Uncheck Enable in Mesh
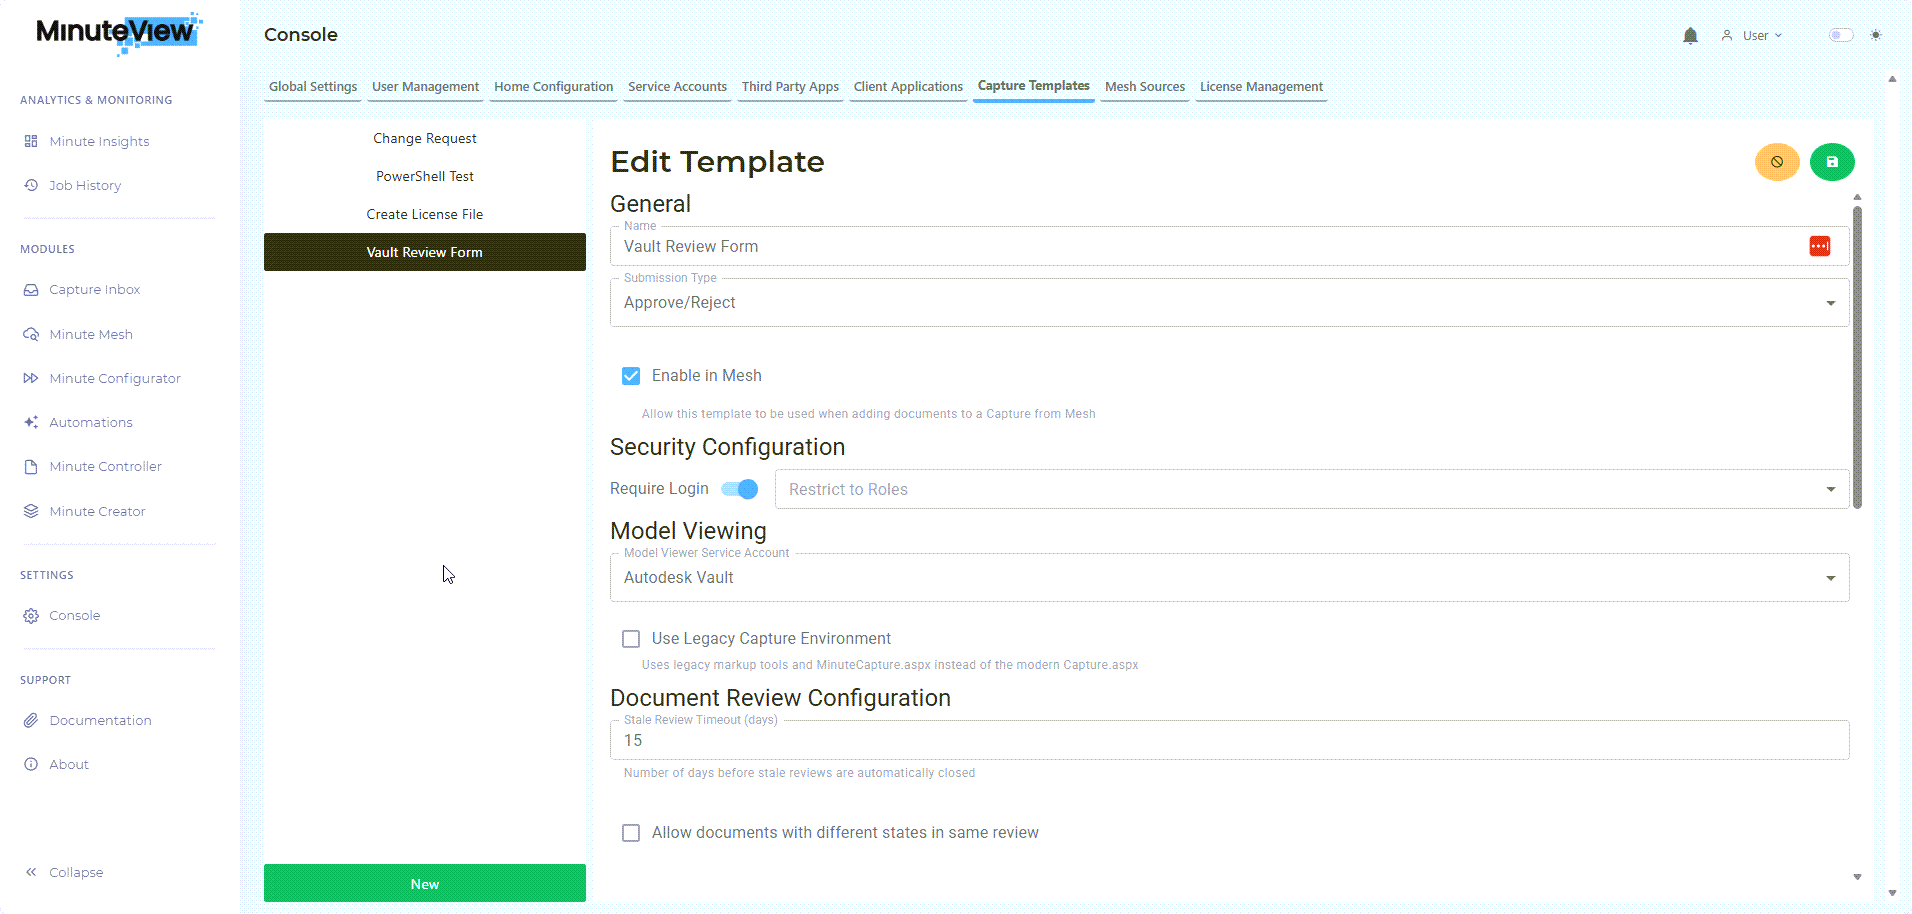The image size is (1912, 914). [631, 375]
